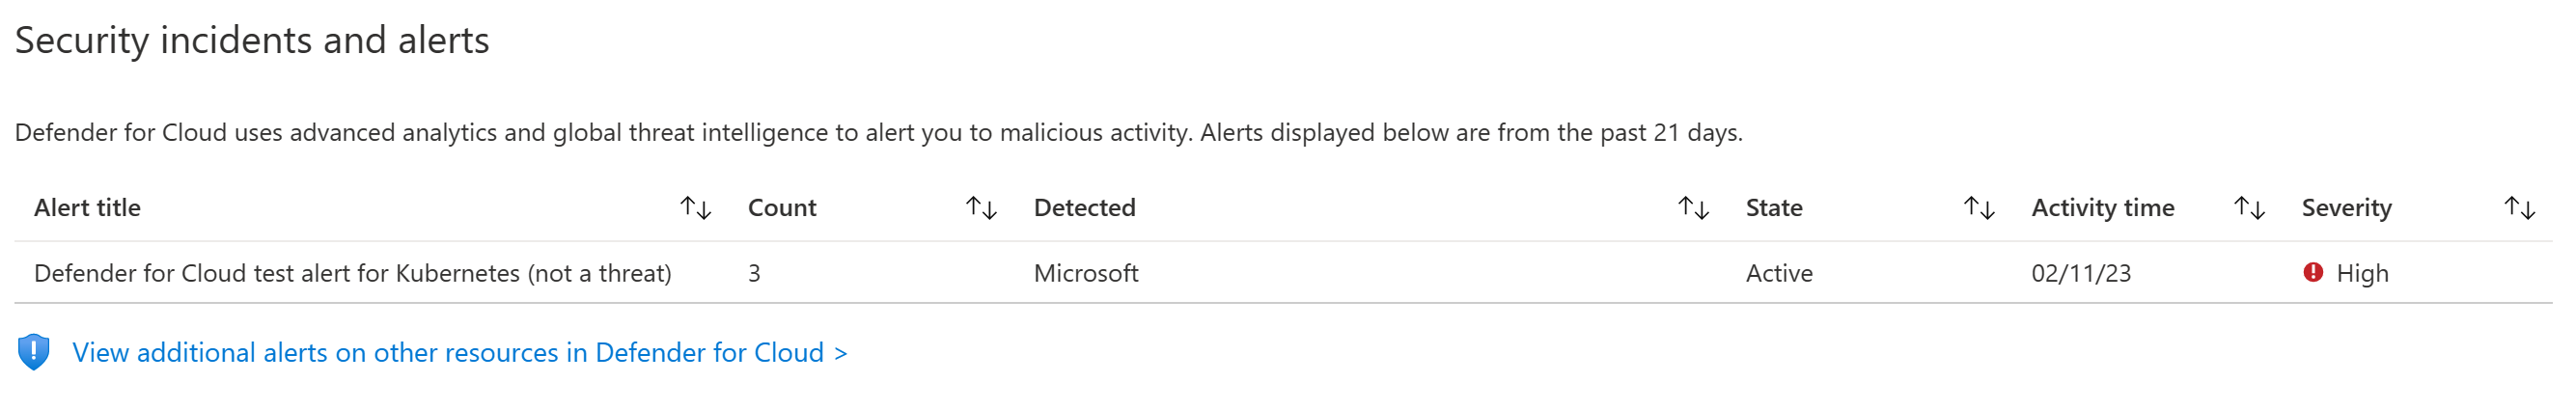Select the Severity column header
Screen dimensions: 2576x410
click(2347, 208)
